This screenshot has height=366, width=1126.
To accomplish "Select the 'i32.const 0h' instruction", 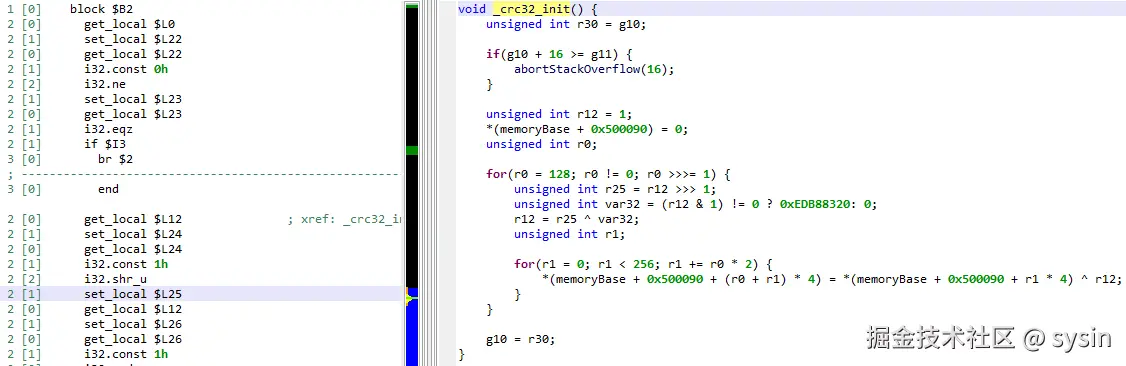I will click(126, 70).
